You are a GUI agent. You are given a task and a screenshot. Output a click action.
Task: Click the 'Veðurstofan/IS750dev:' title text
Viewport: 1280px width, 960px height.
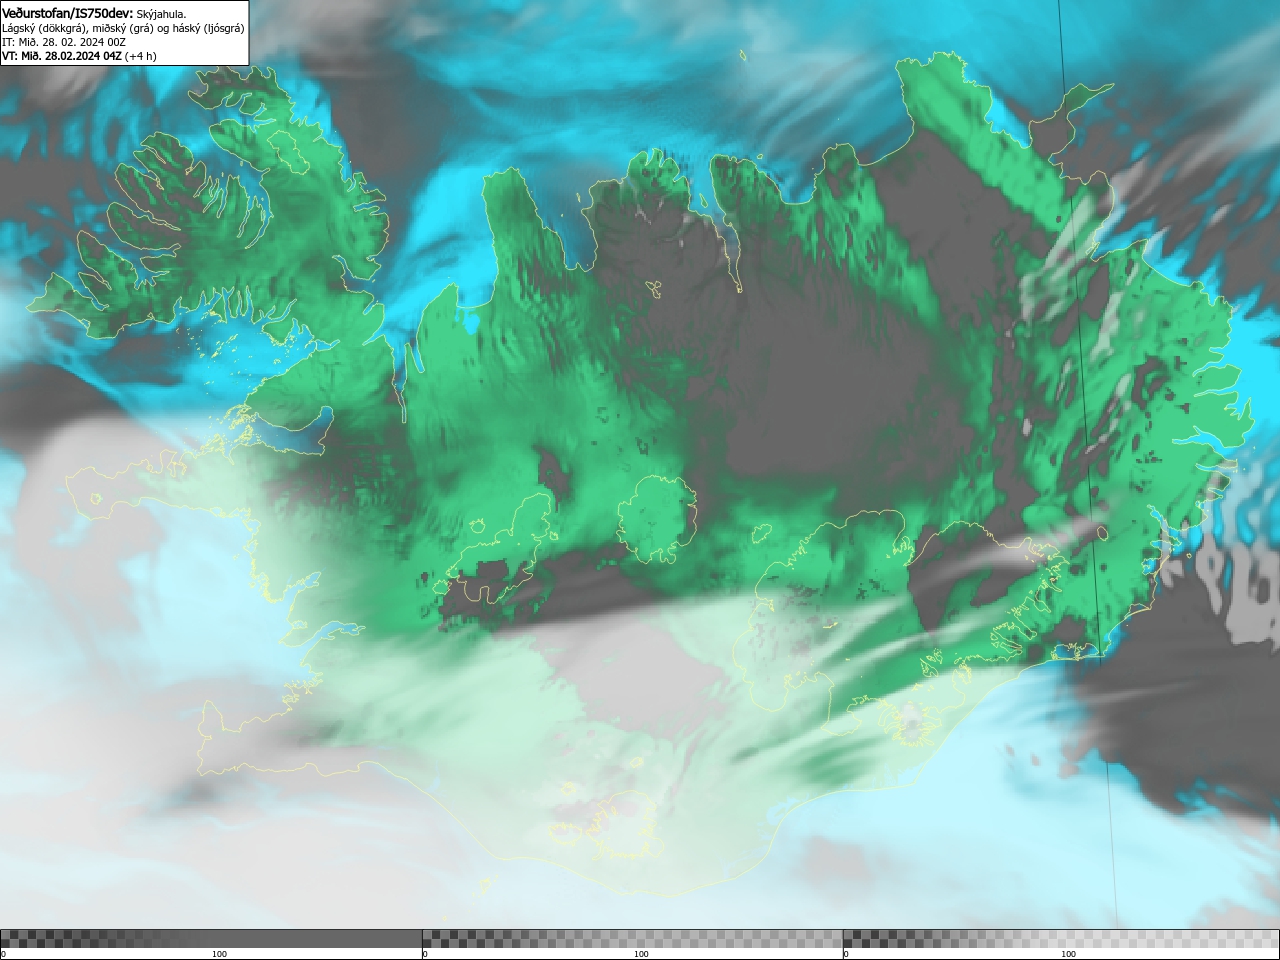point(67,13)
